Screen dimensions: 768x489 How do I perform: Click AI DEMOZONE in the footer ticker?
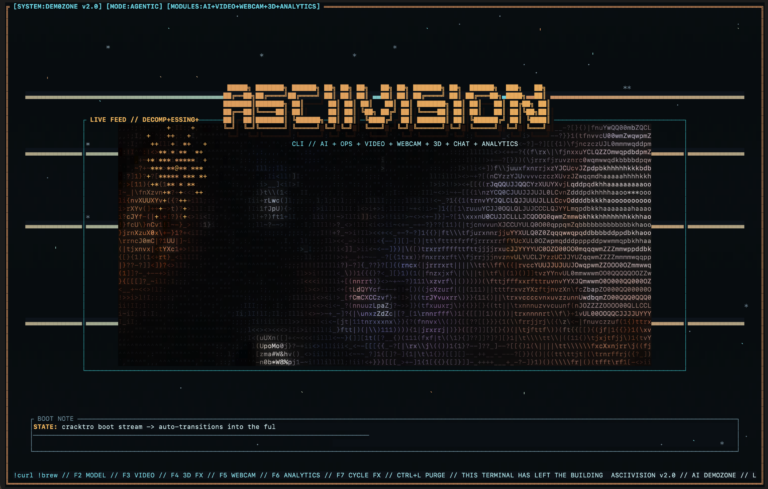click(x=714, y=475)
